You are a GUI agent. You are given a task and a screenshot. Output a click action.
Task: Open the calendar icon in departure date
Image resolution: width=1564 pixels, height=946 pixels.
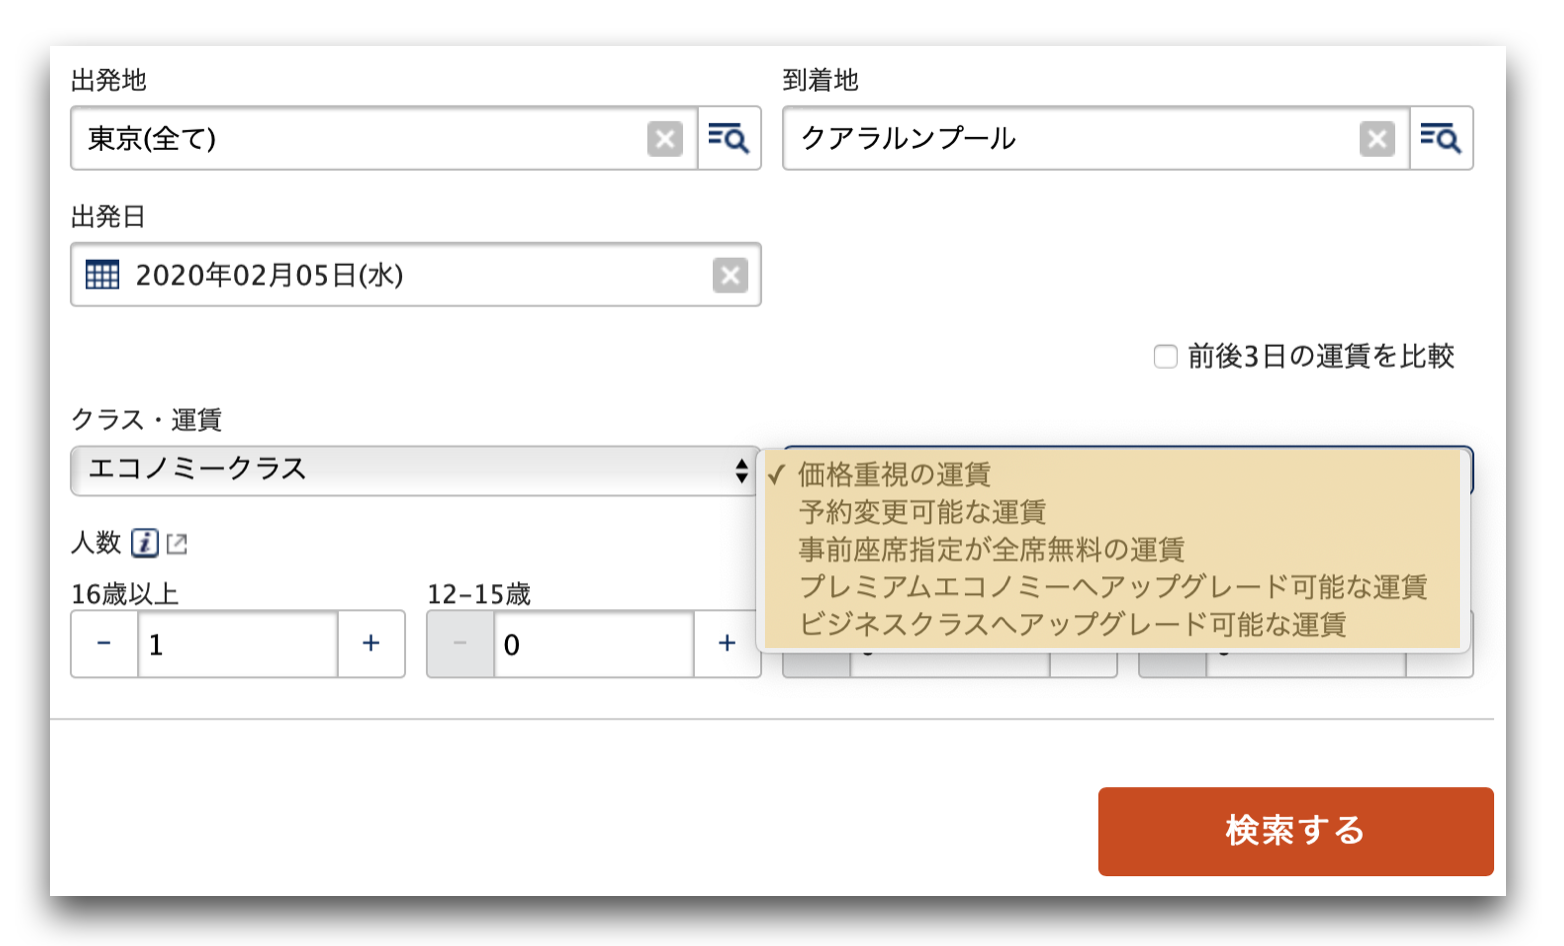tap(102, 274)
